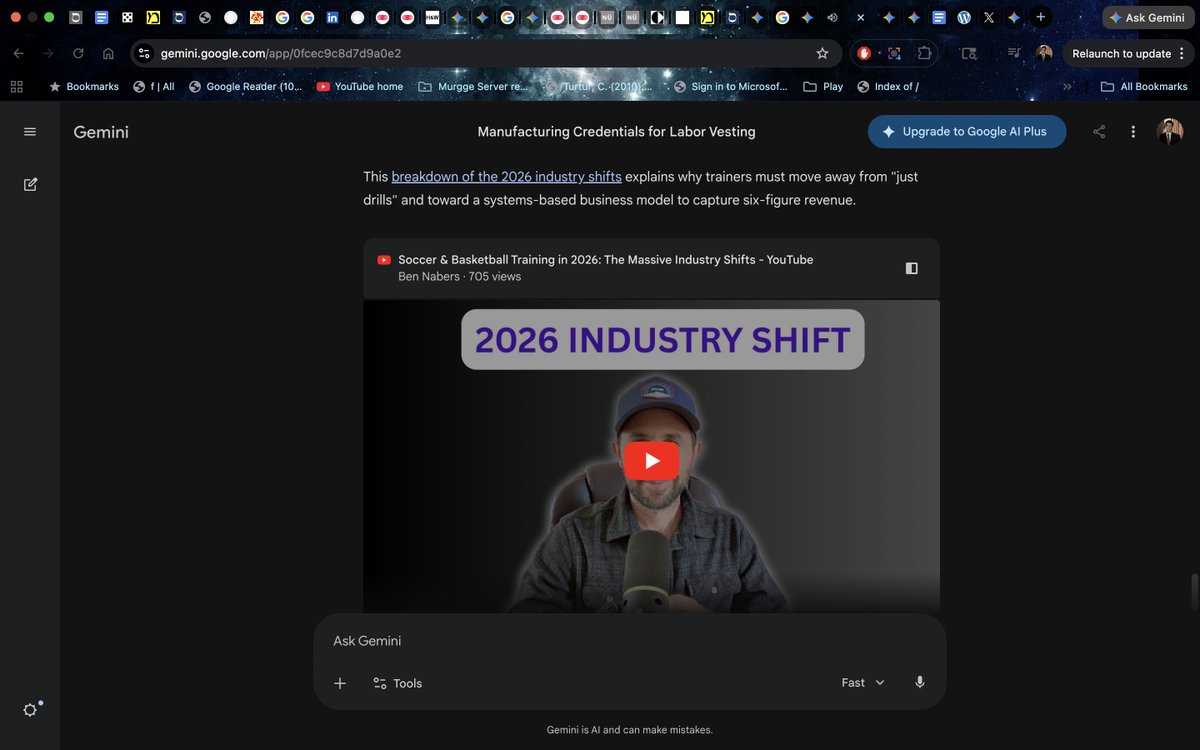The width and height of the screenshot is (1200, 750).
Task: Open the apps grid icon in bookmarks bar
Action: point(16,86)
